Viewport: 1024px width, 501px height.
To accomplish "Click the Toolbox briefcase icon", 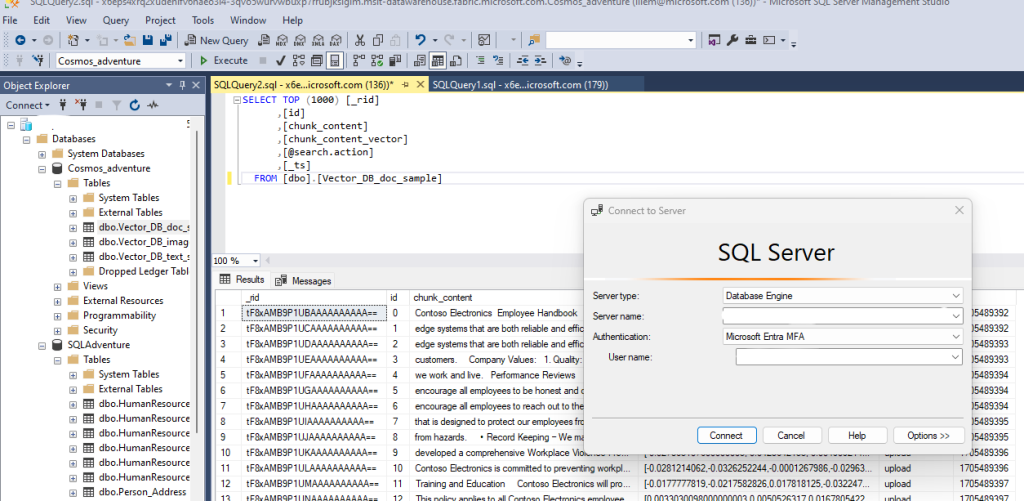I will (x=751, y=40).
